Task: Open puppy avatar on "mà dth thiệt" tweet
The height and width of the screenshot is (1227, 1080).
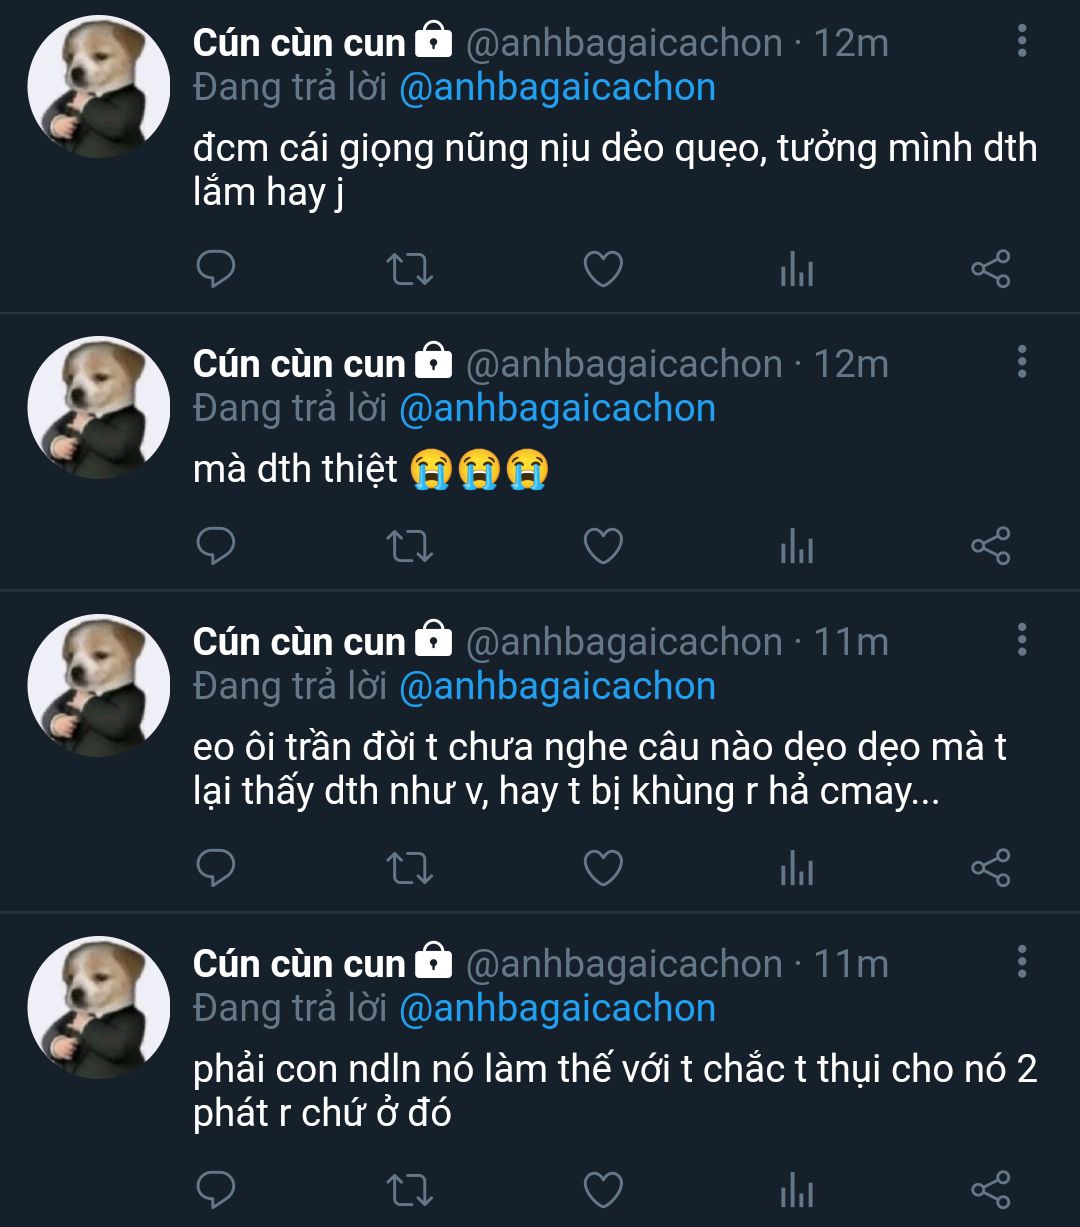Action: click(x=98, y=407)
